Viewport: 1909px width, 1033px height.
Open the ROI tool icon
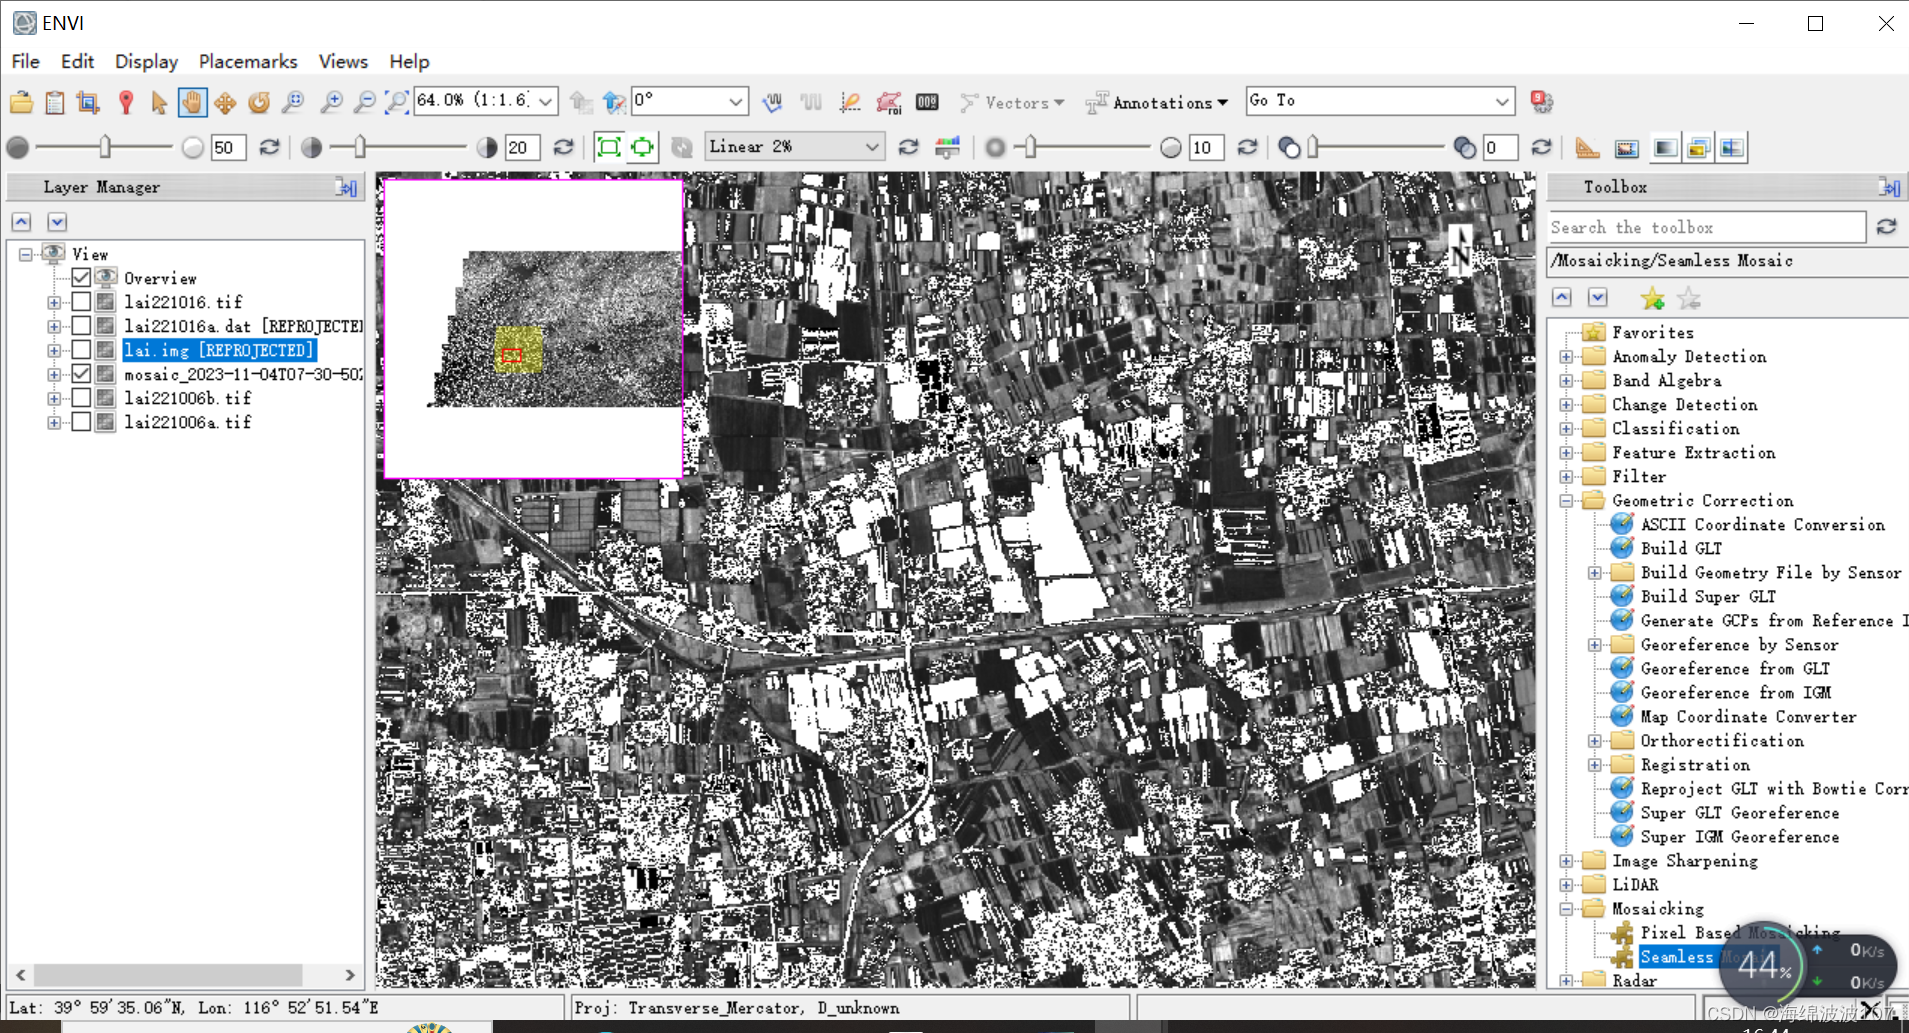point(888,102)
